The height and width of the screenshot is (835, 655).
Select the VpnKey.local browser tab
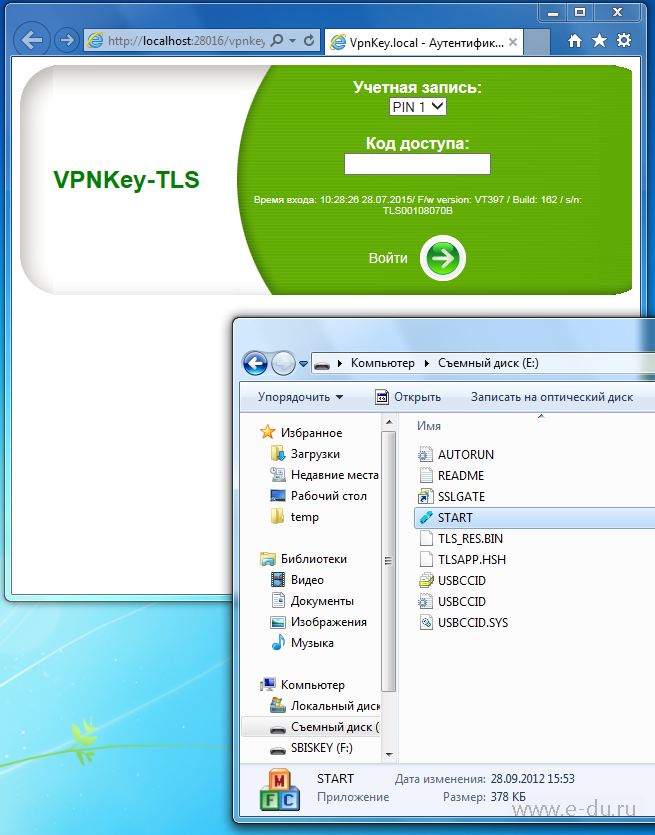click(x=424, y=42)
